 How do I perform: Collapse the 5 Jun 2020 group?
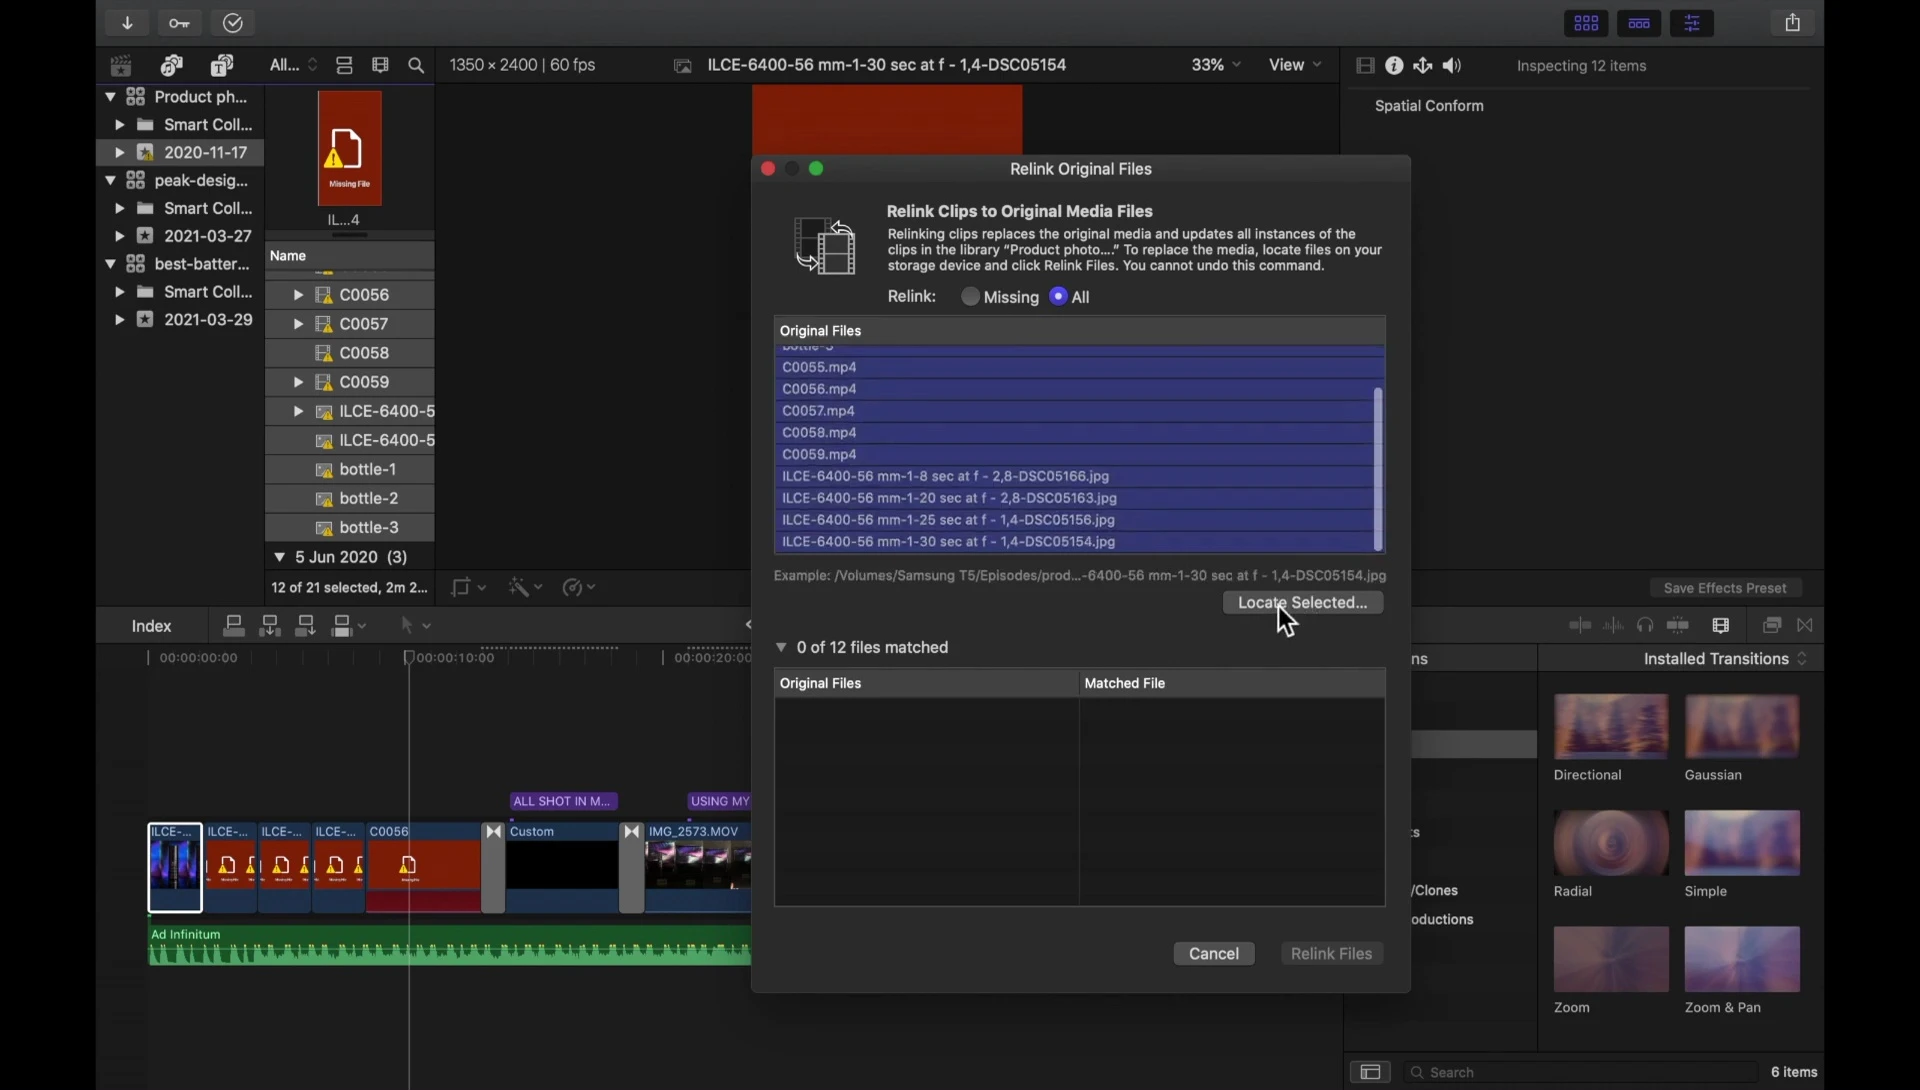tap(280, 558)
